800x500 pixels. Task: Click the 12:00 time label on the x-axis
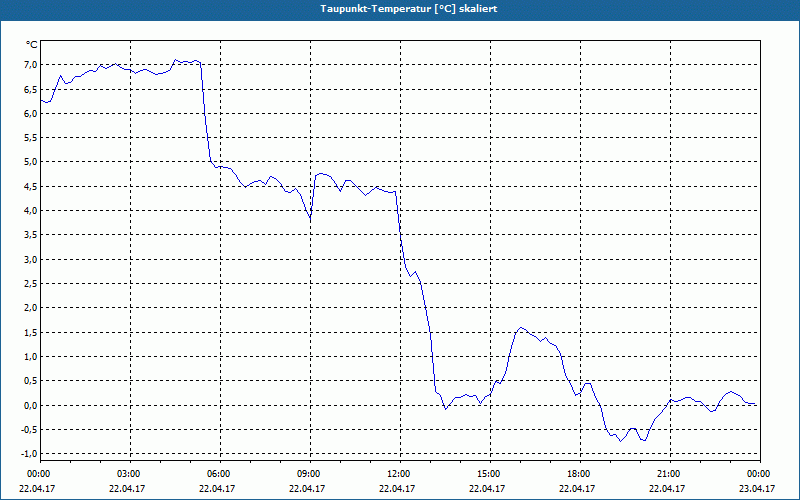[x=400, y=474]
